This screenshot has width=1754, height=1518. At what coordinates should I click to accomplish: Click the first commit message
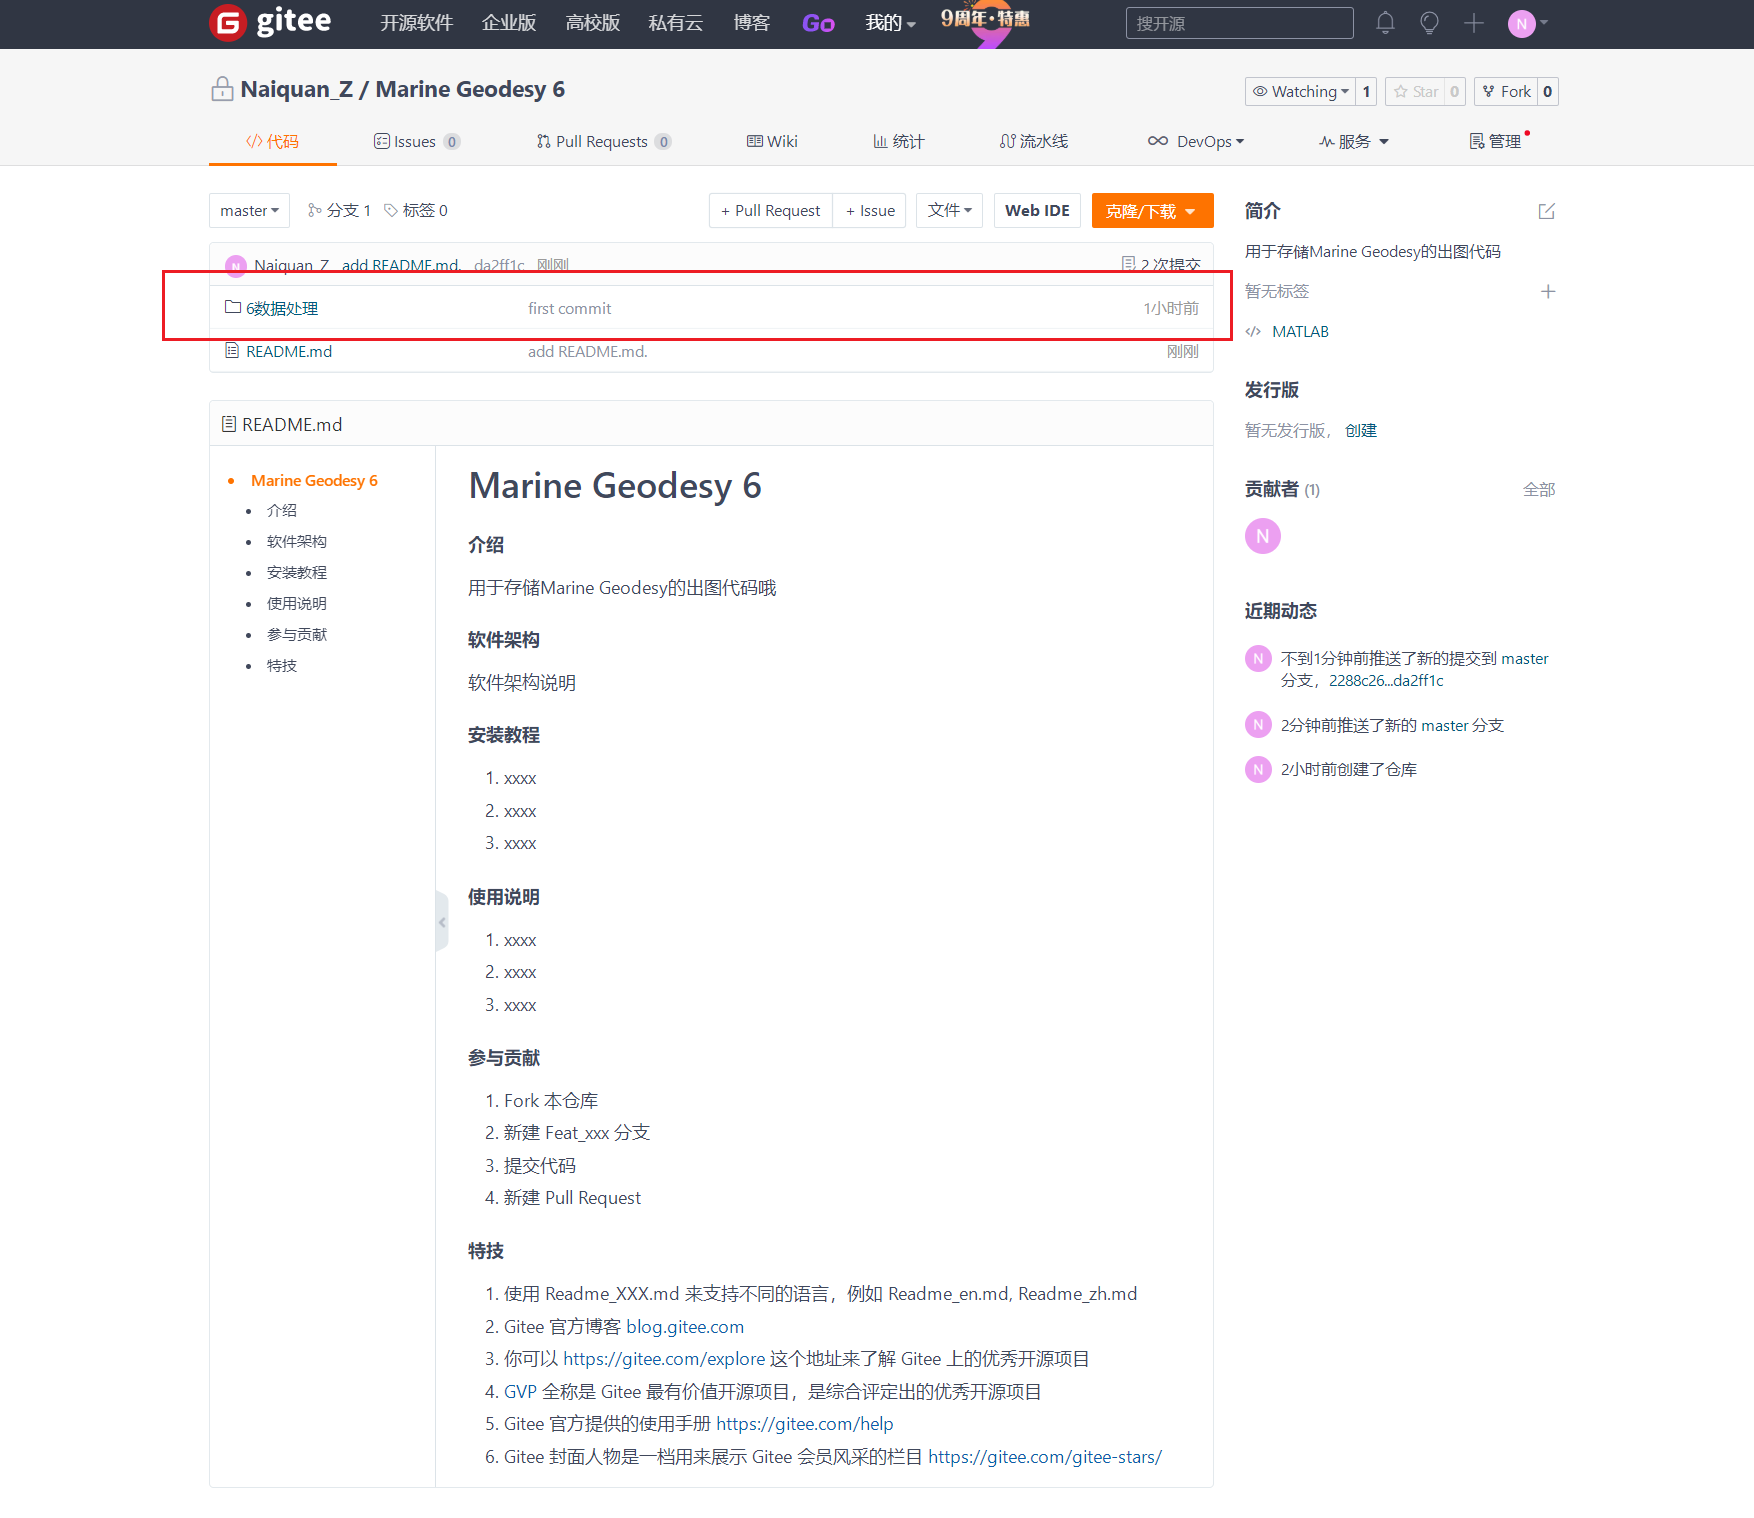coord(570,308)
